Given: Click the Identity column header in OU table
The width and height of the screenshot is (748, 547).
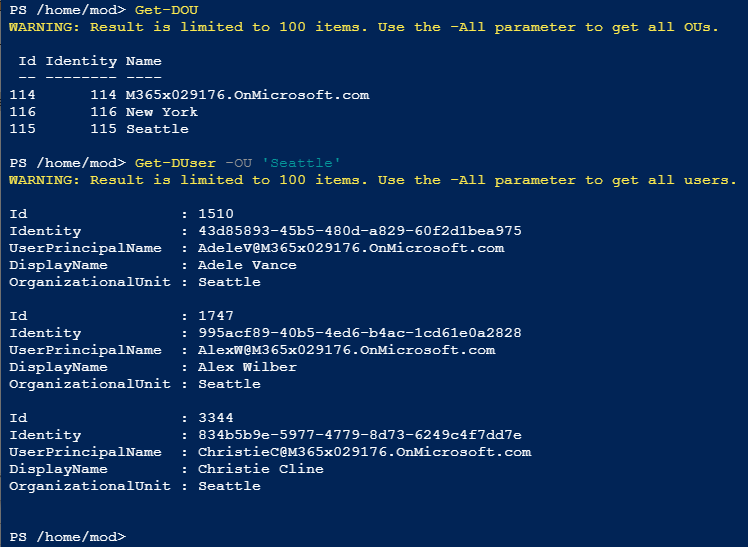Looking at the screenshot, I should coord(81,61).
